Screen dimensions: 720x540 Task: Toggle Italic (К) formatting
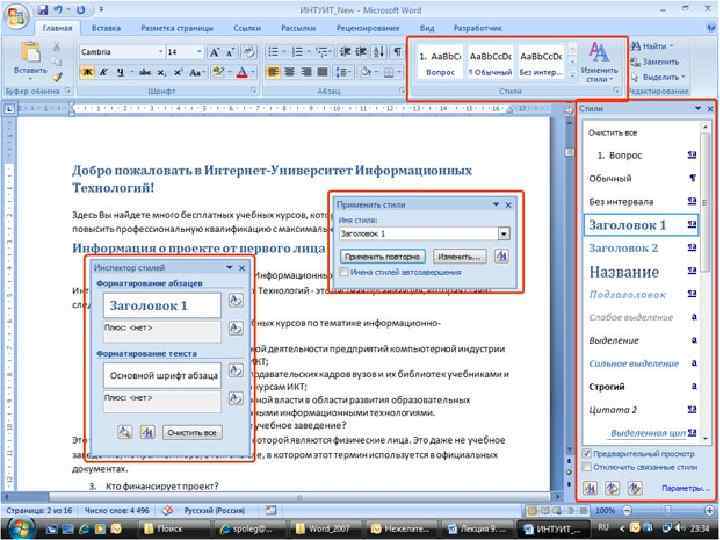tap(103, 72)
